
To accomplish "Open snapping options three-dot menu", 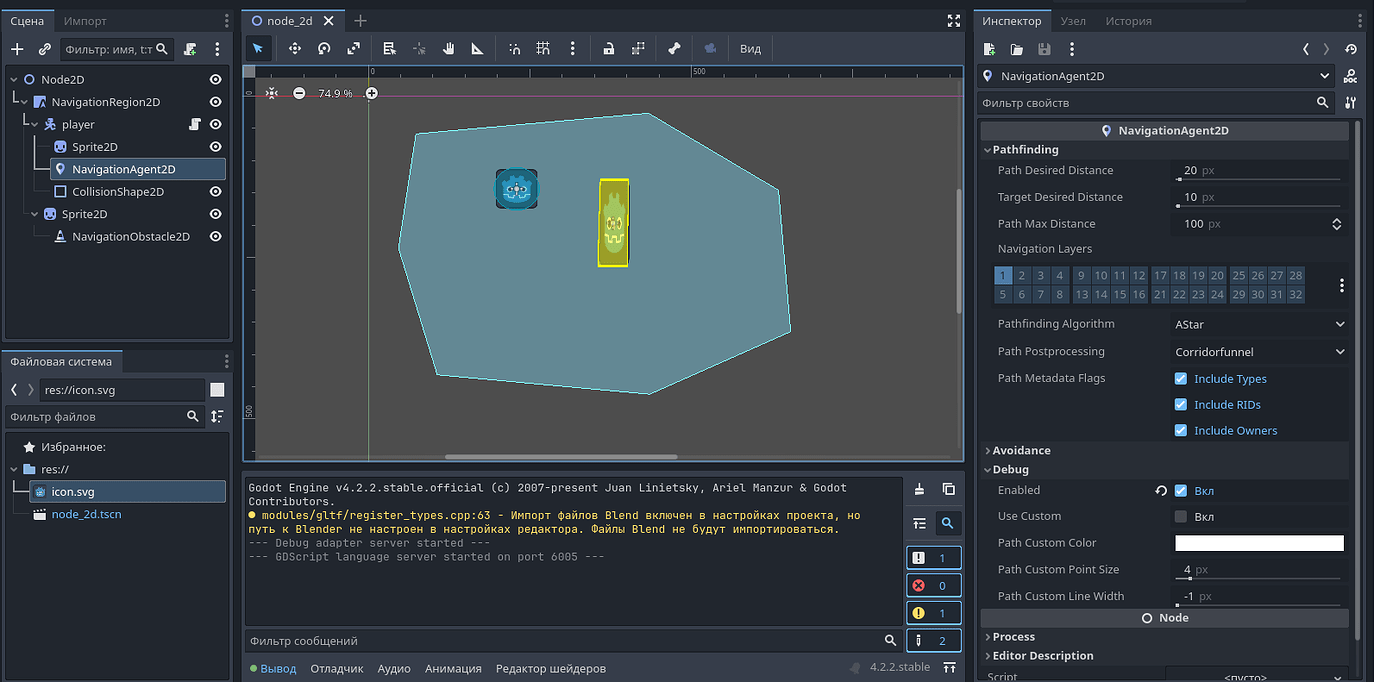I will click(x=572, y=48).
